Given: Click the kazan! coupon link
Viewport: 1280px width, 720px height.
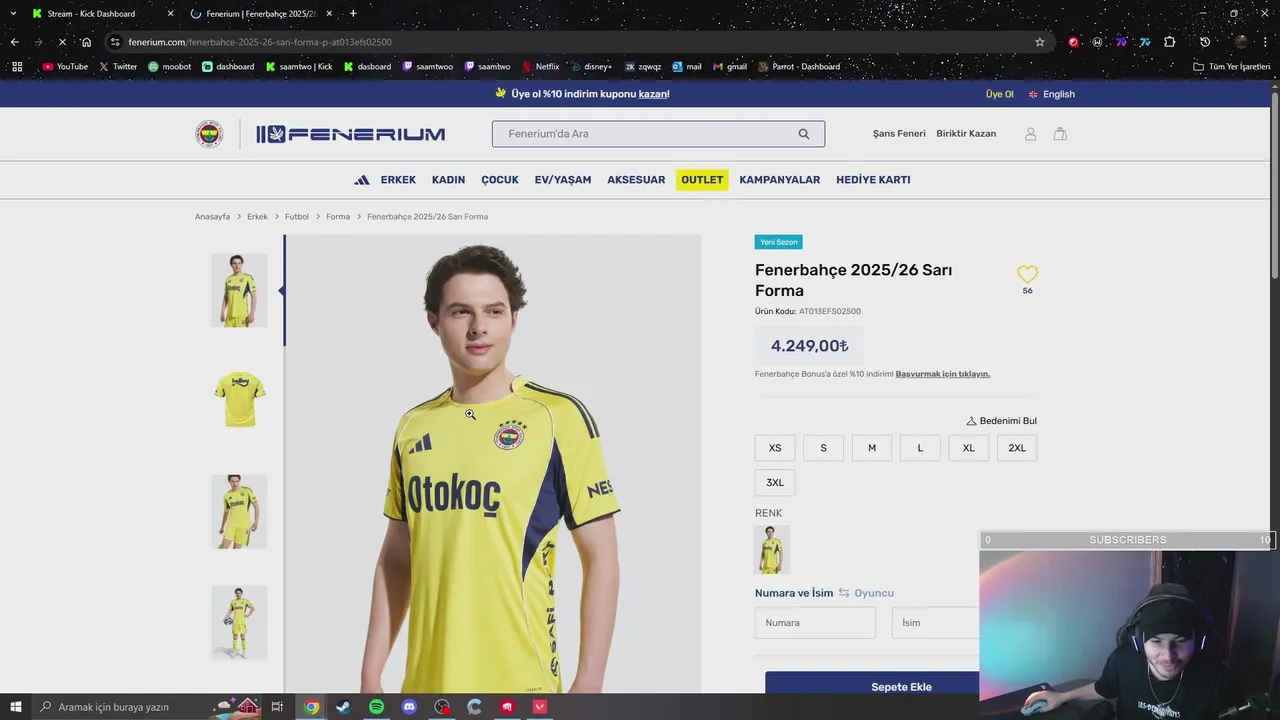Looking at the screenshot, I should click(654, 94).
